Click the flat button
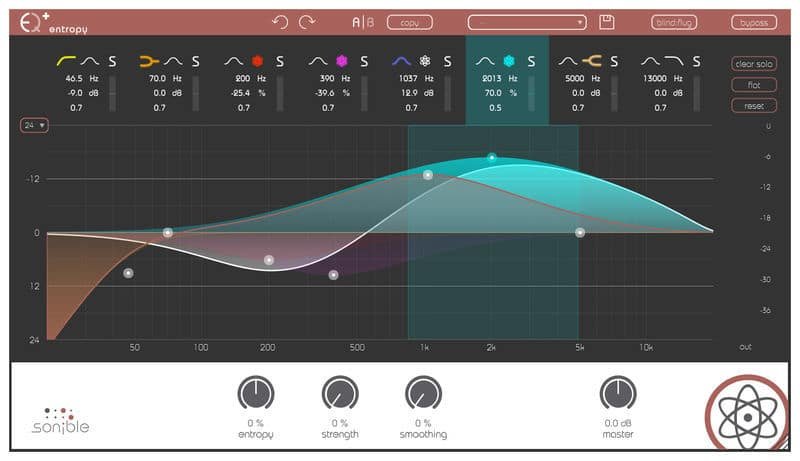The width and height of the screenshot is (800, 461). [754, 85]
